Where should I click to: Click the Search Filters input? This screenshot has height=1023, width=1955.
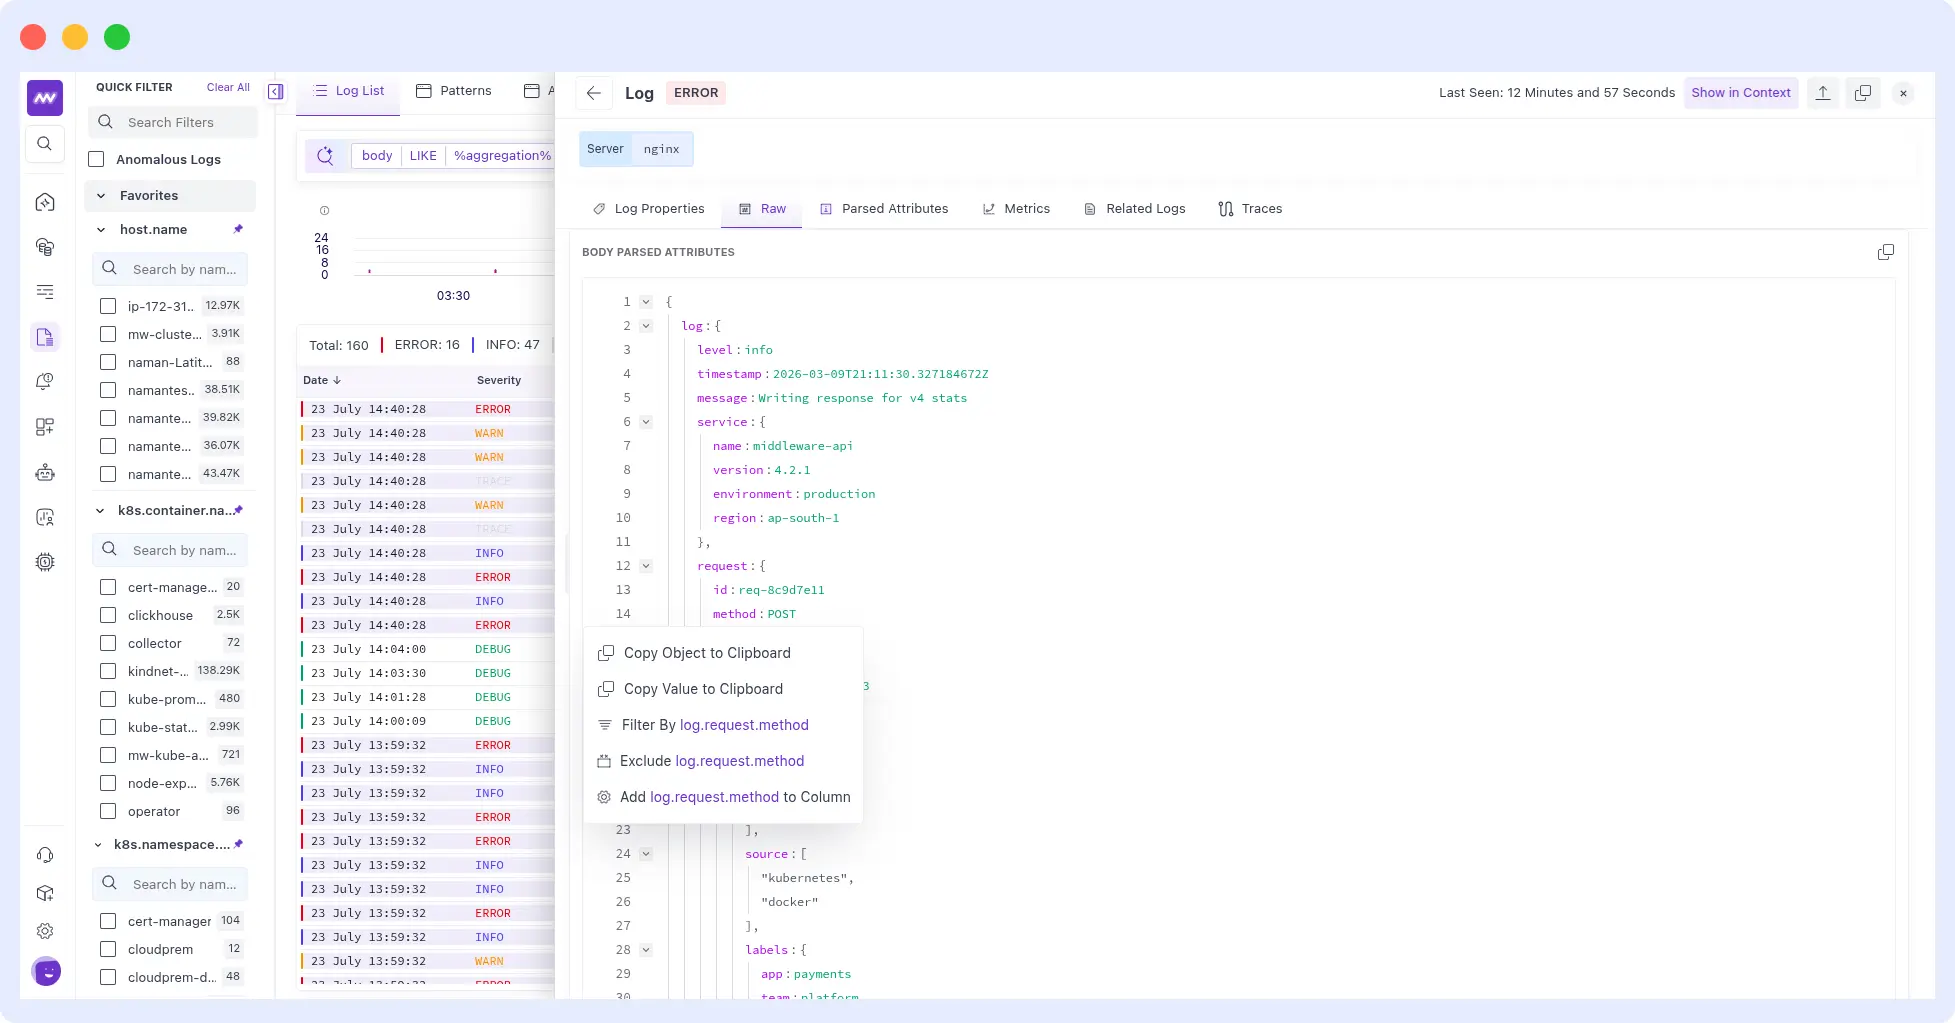pyautogui.click(x=174, y=122)
